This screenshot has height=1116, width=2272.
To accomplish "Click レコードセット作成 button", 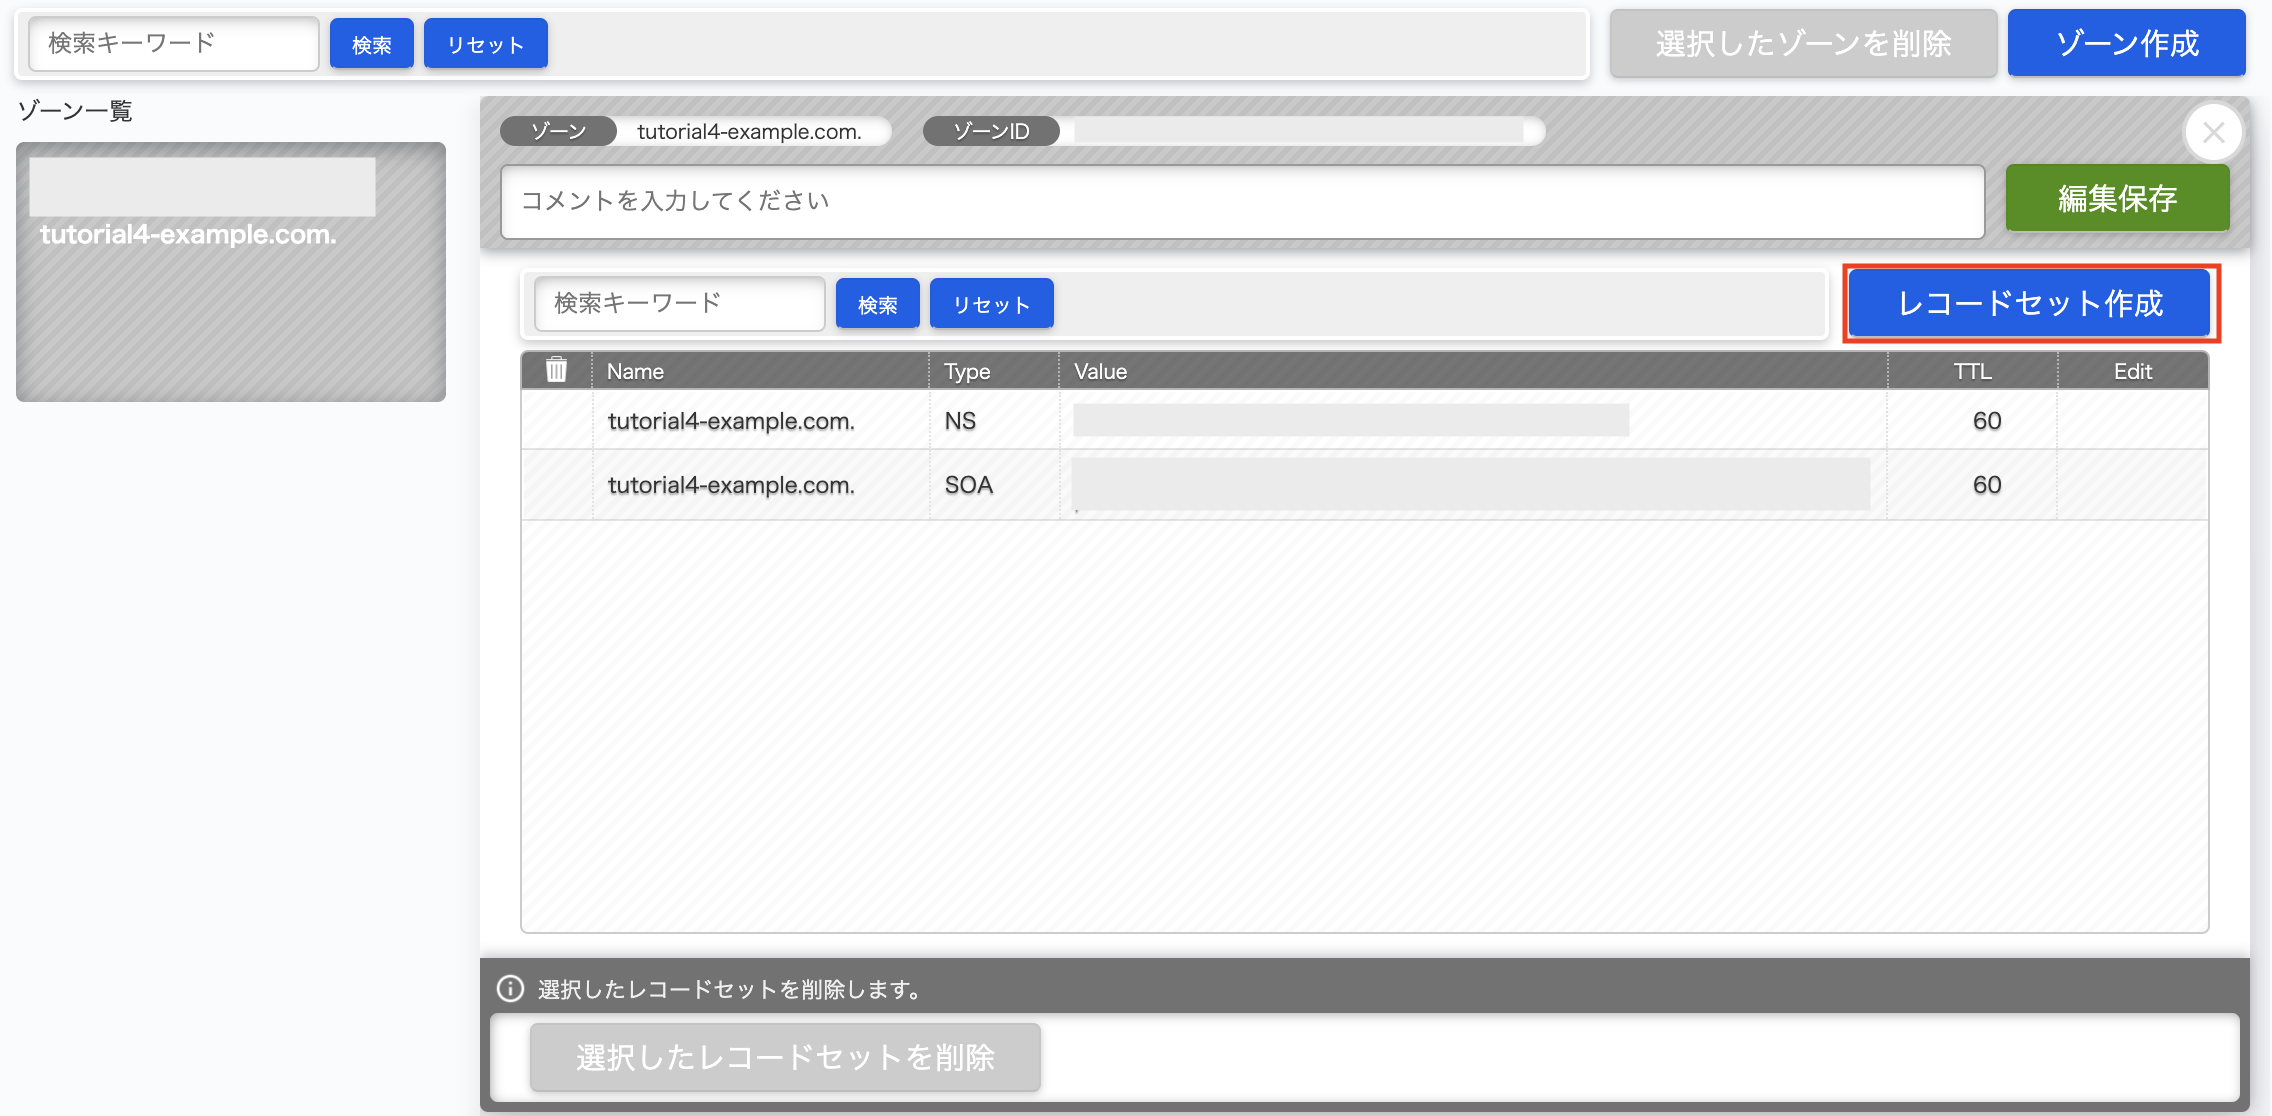I will click(x=2030, y=303).
